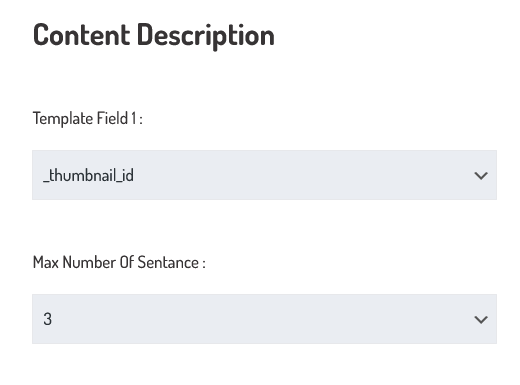Click the Content Description heading
Screen dimensions: 520x385
point(154,36)
